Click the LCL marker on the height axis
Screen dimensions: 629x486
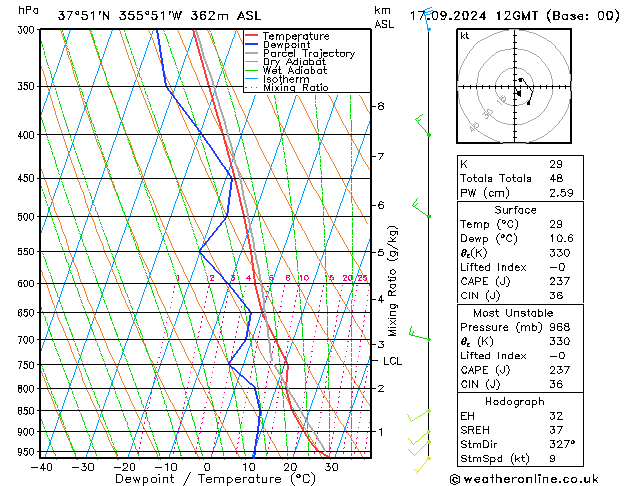tap(392, 361)
